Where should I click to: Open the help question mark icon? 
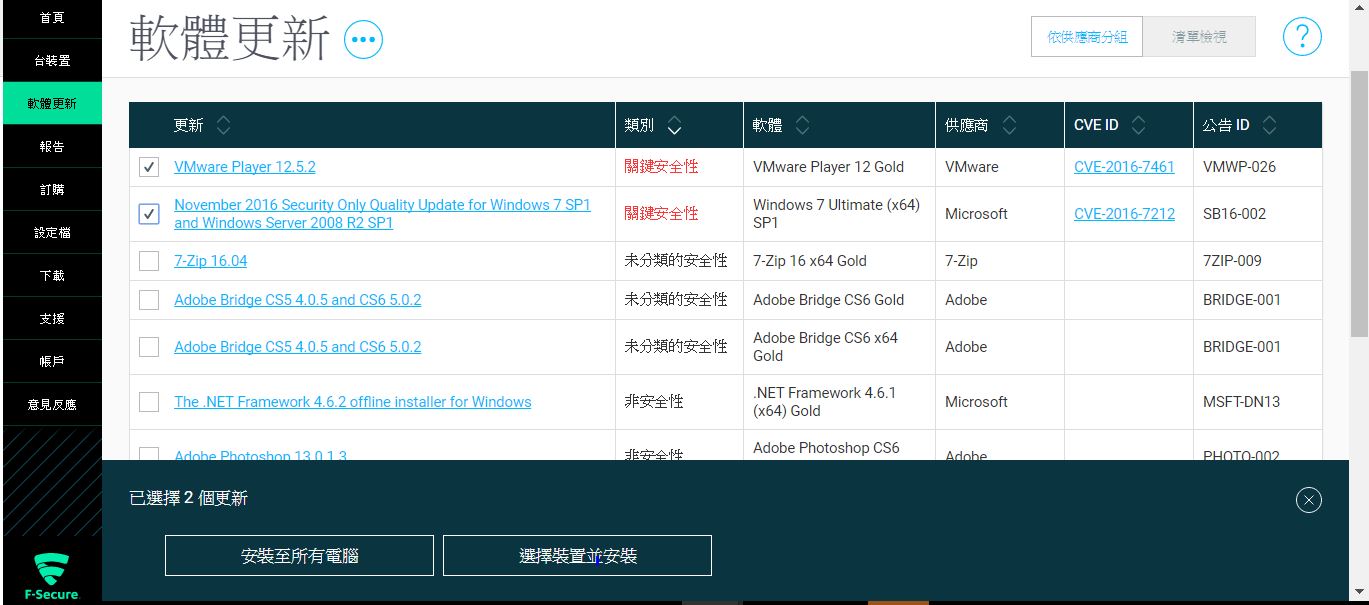point(1302,37)
